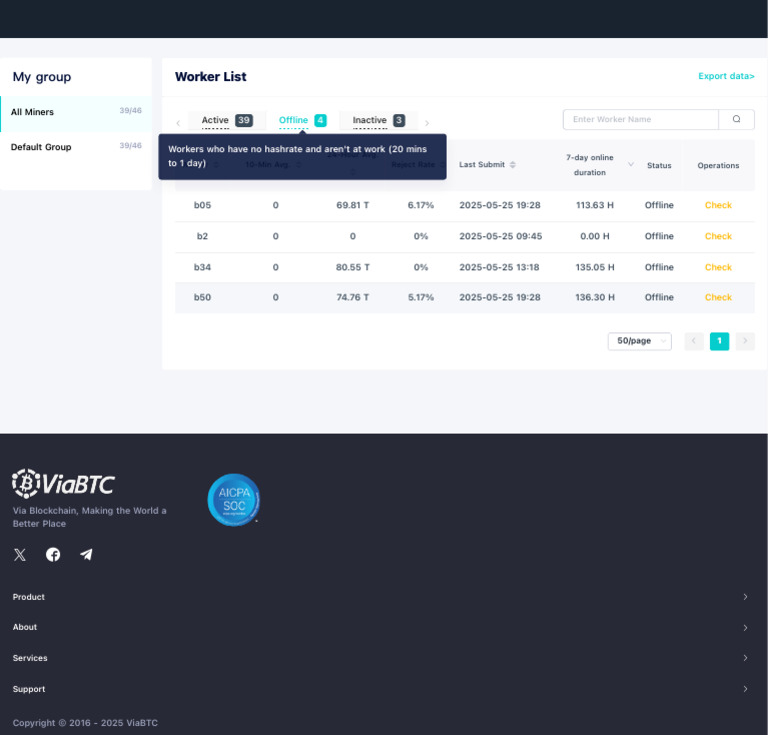The image size is (768, 735).
Task: Click Check for worker b05
Action: coord(718,205)
